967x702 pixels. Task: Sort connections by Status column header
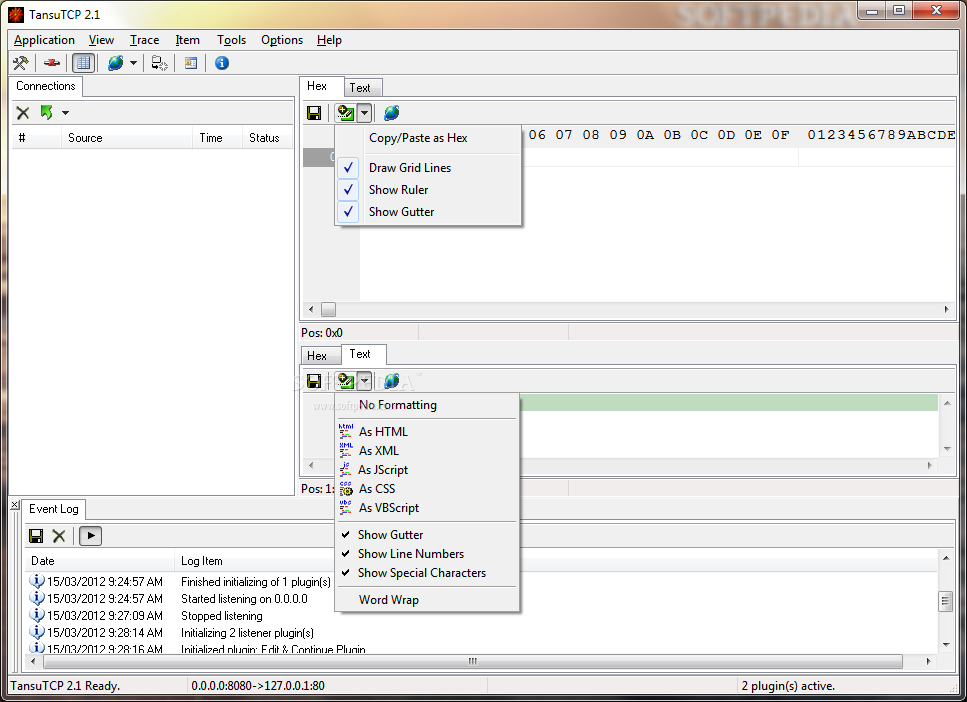267,138
